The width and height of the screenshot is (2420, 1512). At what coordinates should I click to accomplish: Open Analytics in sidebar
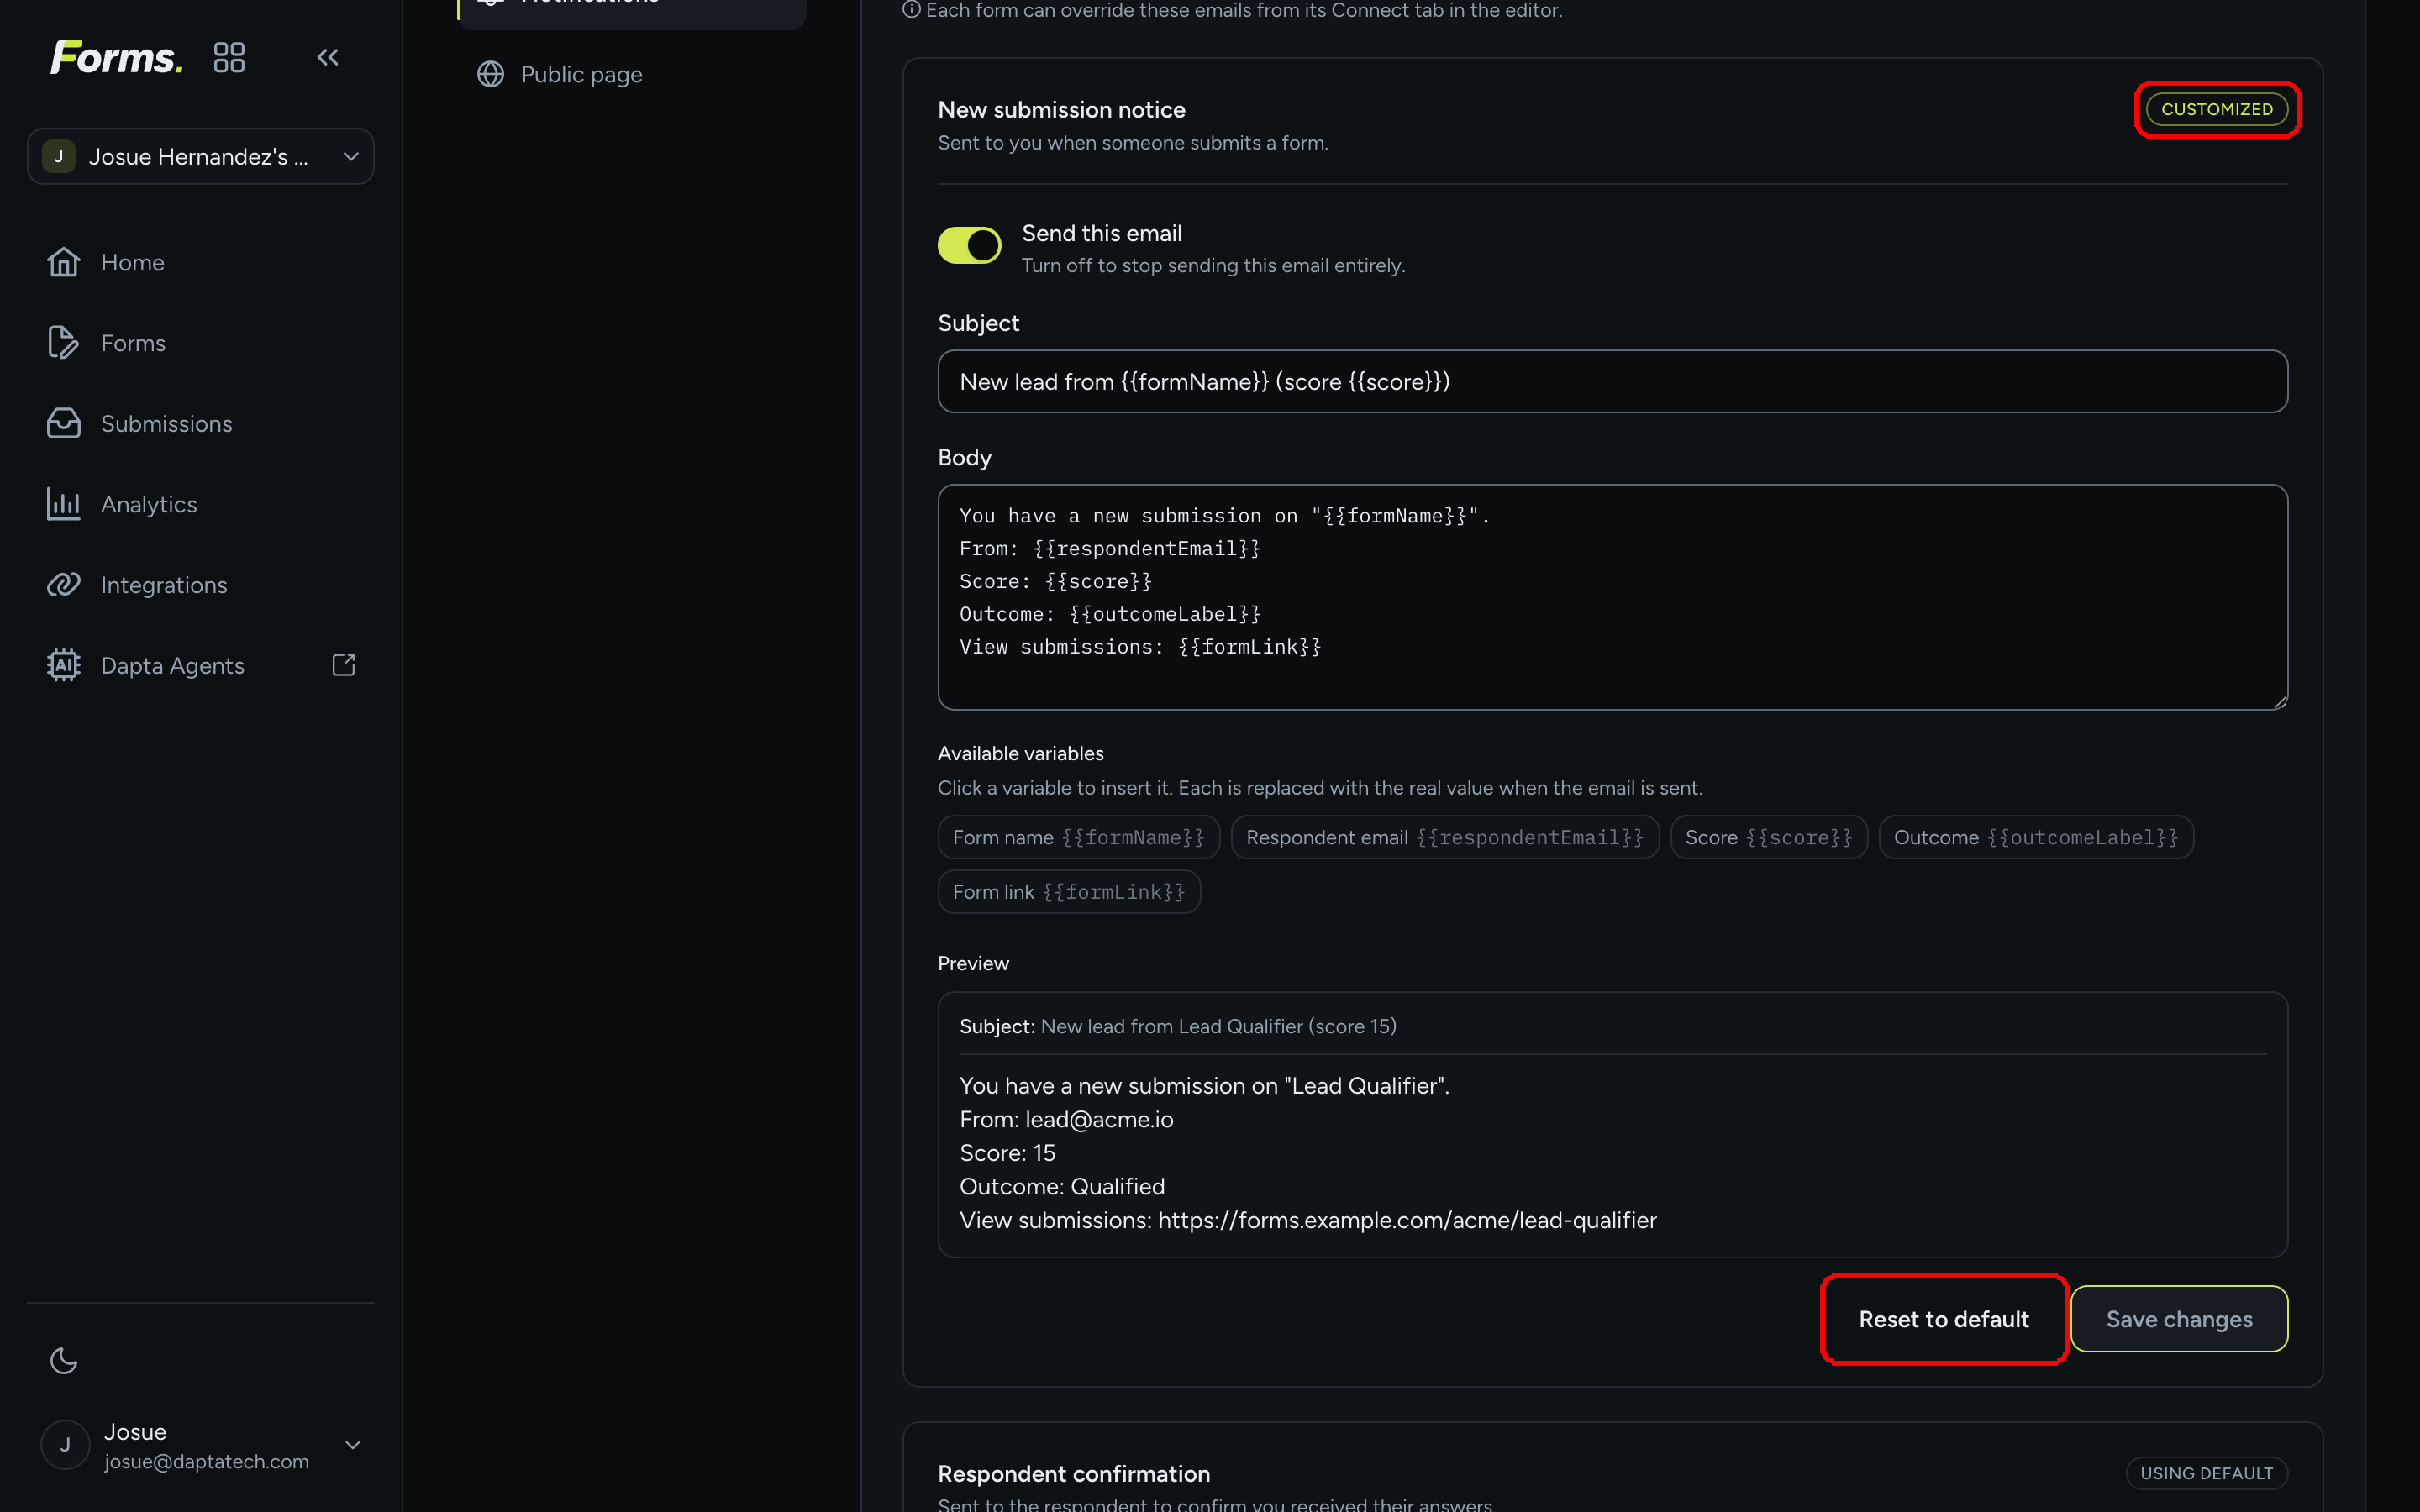201,504
